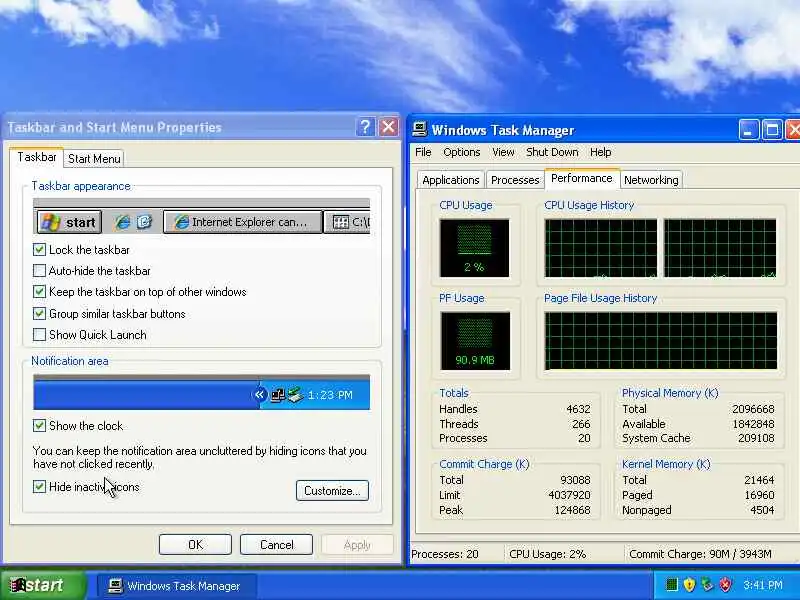Open Task Manager Options menu
The height and width of the screenshot is (600, 800).
tap(462, 152)
